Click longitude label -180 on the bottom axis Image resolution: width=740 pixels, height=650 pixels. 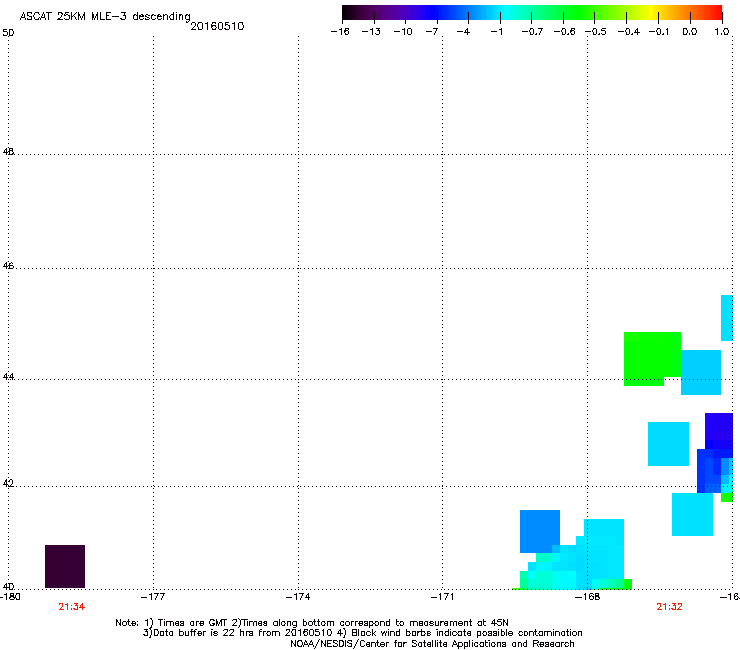[10, 597]
